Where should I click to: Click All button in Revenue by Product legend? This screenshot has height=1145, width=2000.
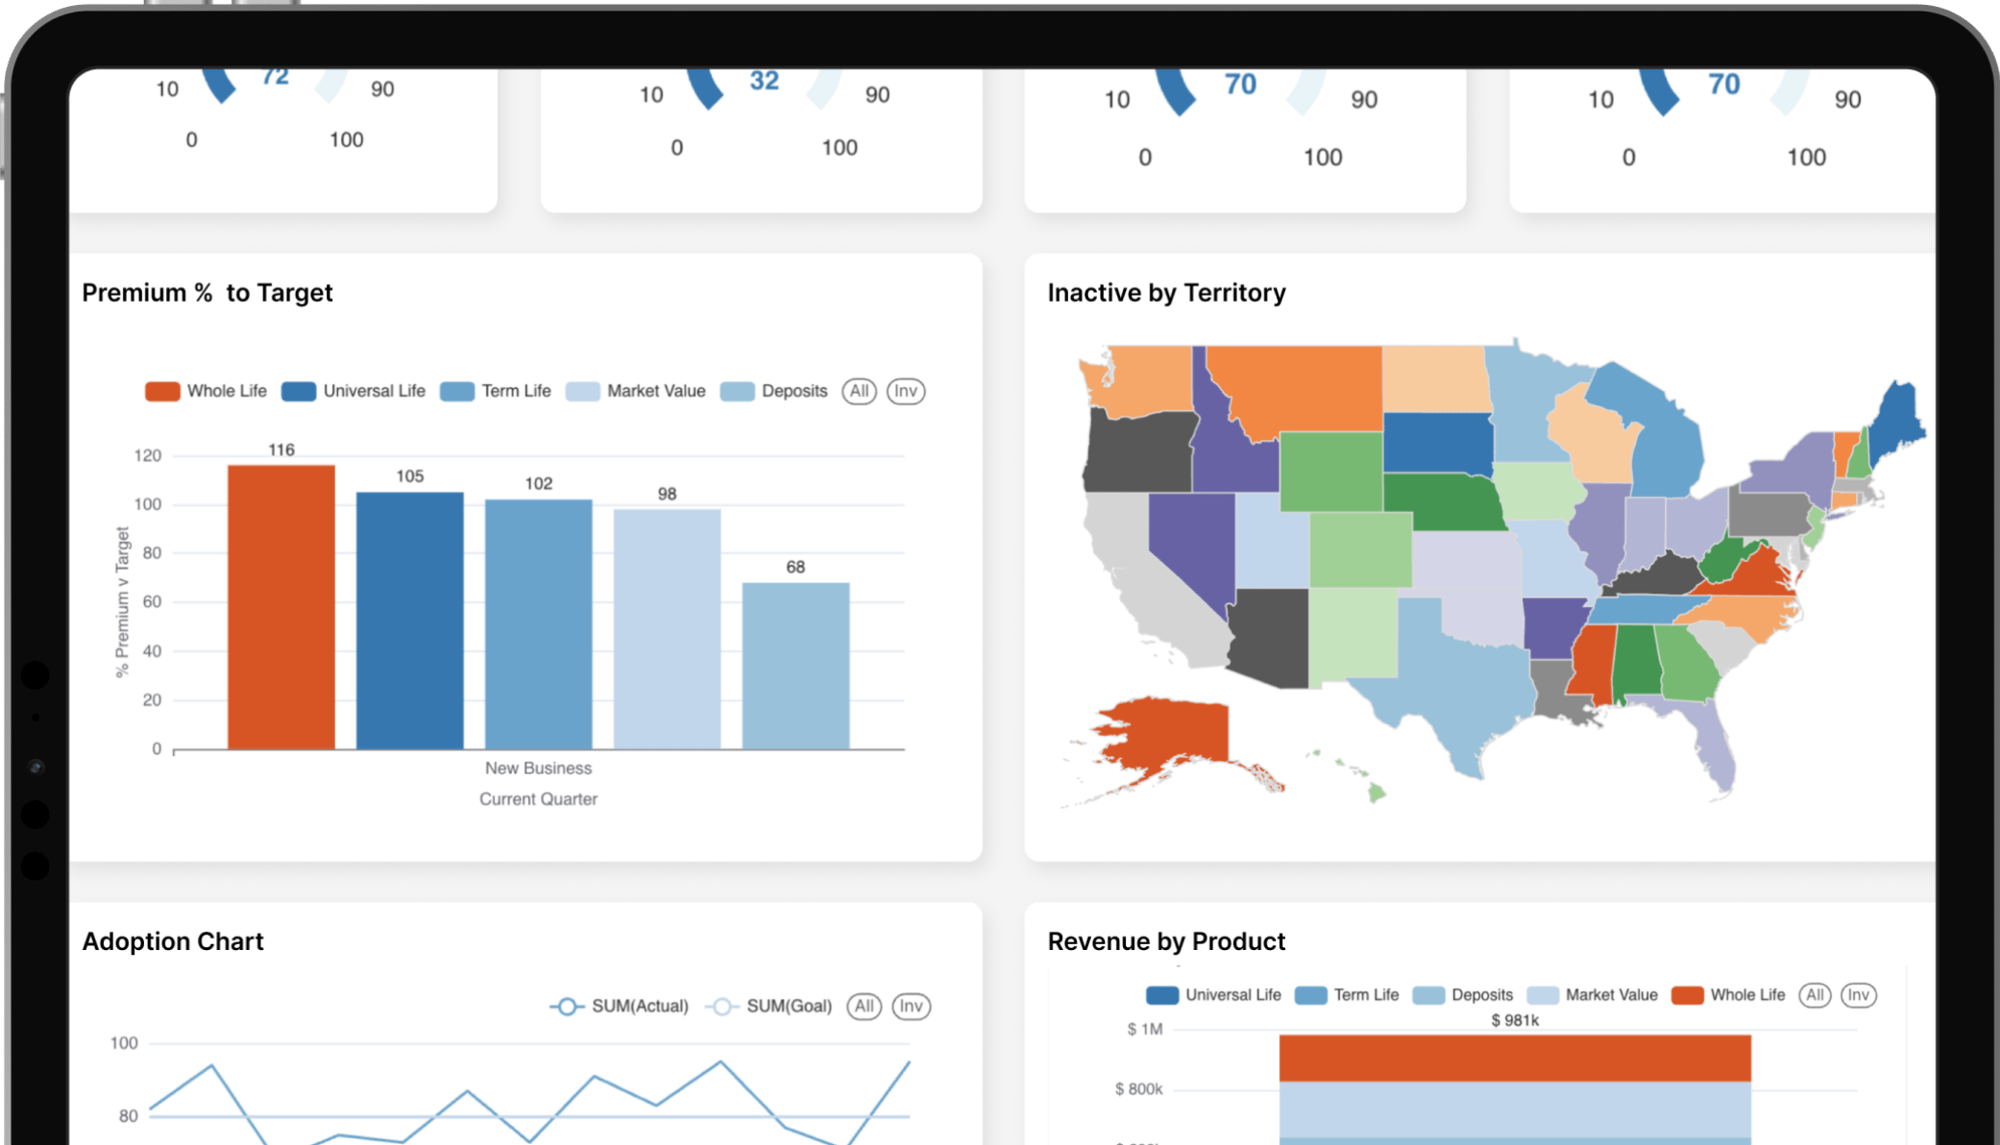pyautogui.click(x=1815, y=995)
